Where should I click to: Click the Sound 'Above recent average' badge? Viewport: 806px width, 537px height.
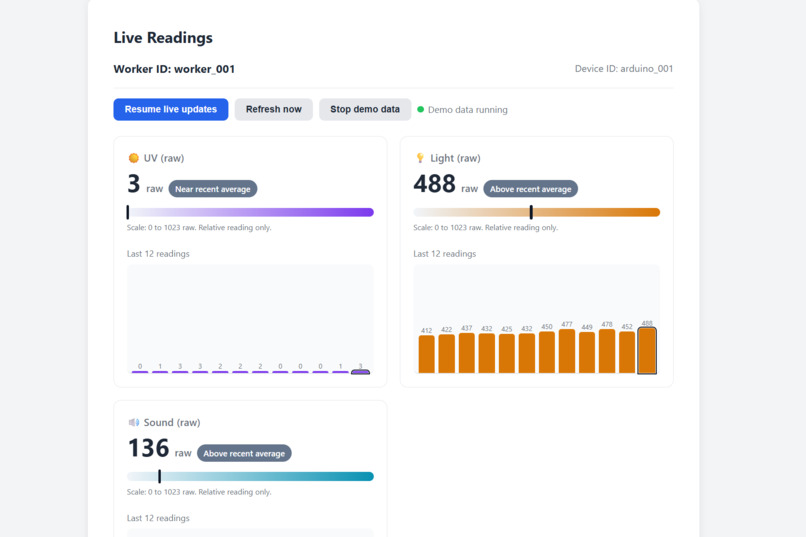pos(244,453)
